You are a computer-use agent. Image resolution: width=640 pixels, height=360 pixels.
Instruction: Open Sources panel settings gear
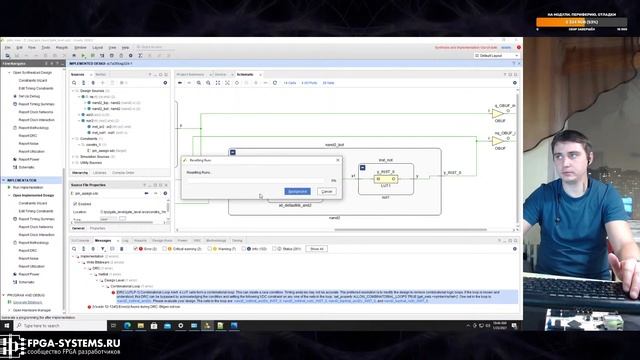point(165,83)
